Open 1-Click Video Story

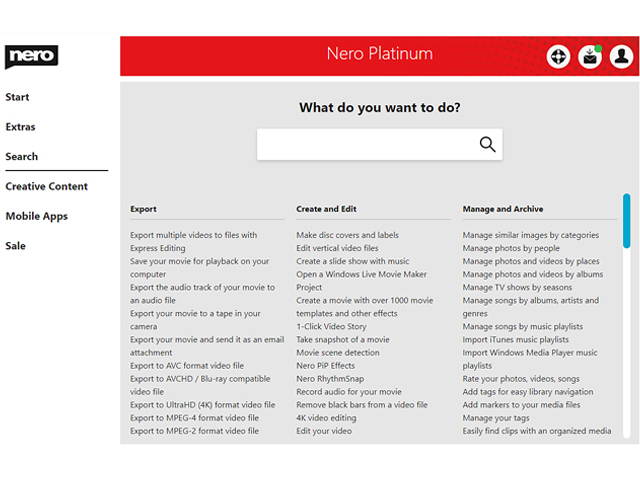pyautogui.click(x=331, y=327)
